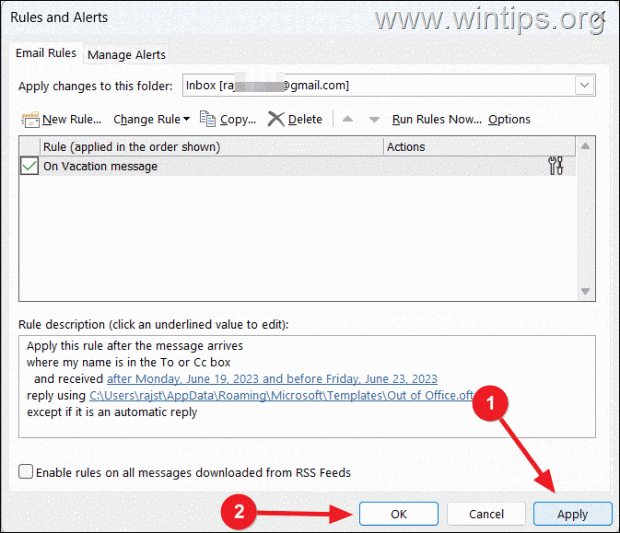
Task: Move rule down with down arrow
Action: [x=374, y=119]
